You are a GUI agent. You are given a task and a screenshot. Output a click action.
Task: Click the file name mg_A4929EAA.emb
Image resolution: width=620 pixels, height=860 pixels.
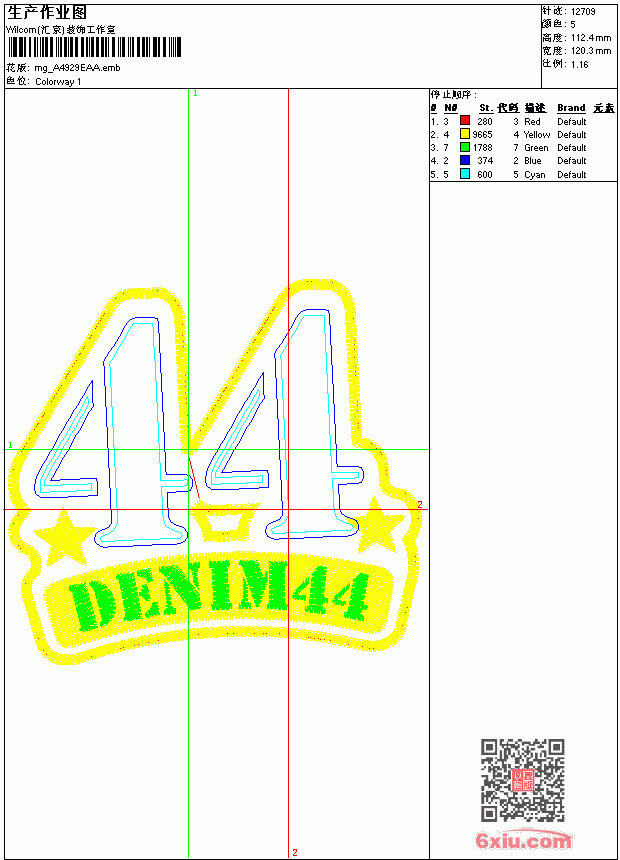(77, 68)
